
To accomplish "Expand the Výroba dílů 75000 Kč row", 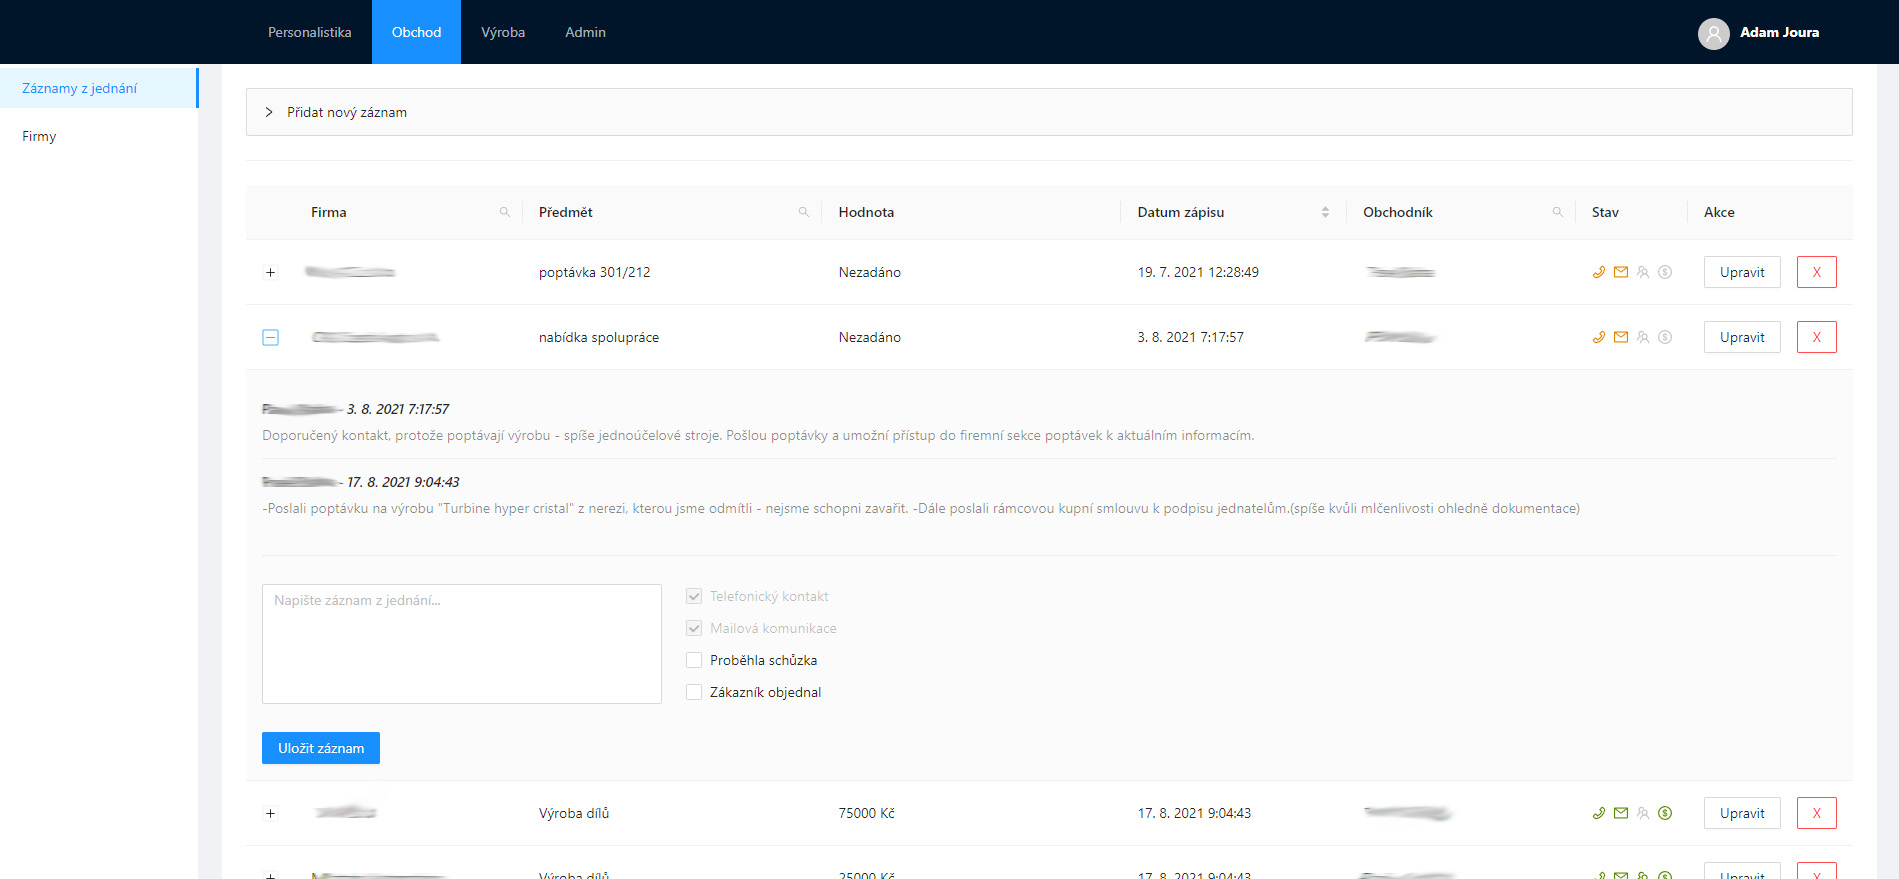I will pyautogui.click(x=270, y=813).
